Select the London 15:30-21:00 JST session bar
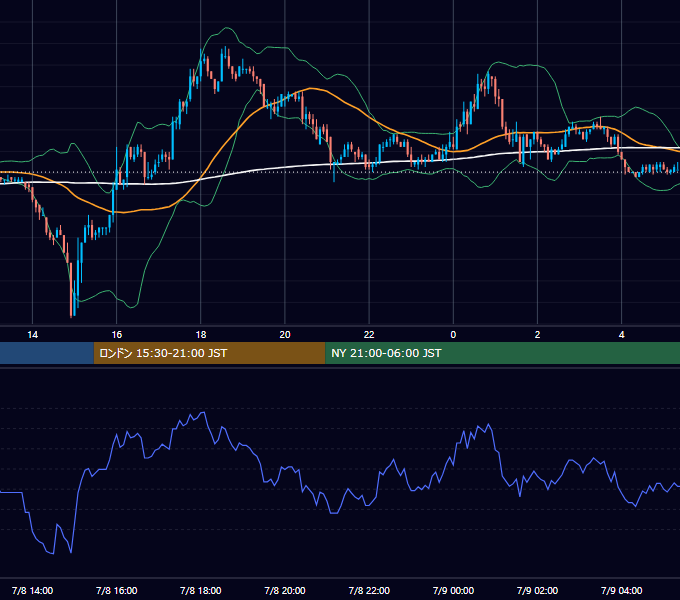The width and height of the screenshot is (680, 600). pyautogui.click(x=209, y=353)
